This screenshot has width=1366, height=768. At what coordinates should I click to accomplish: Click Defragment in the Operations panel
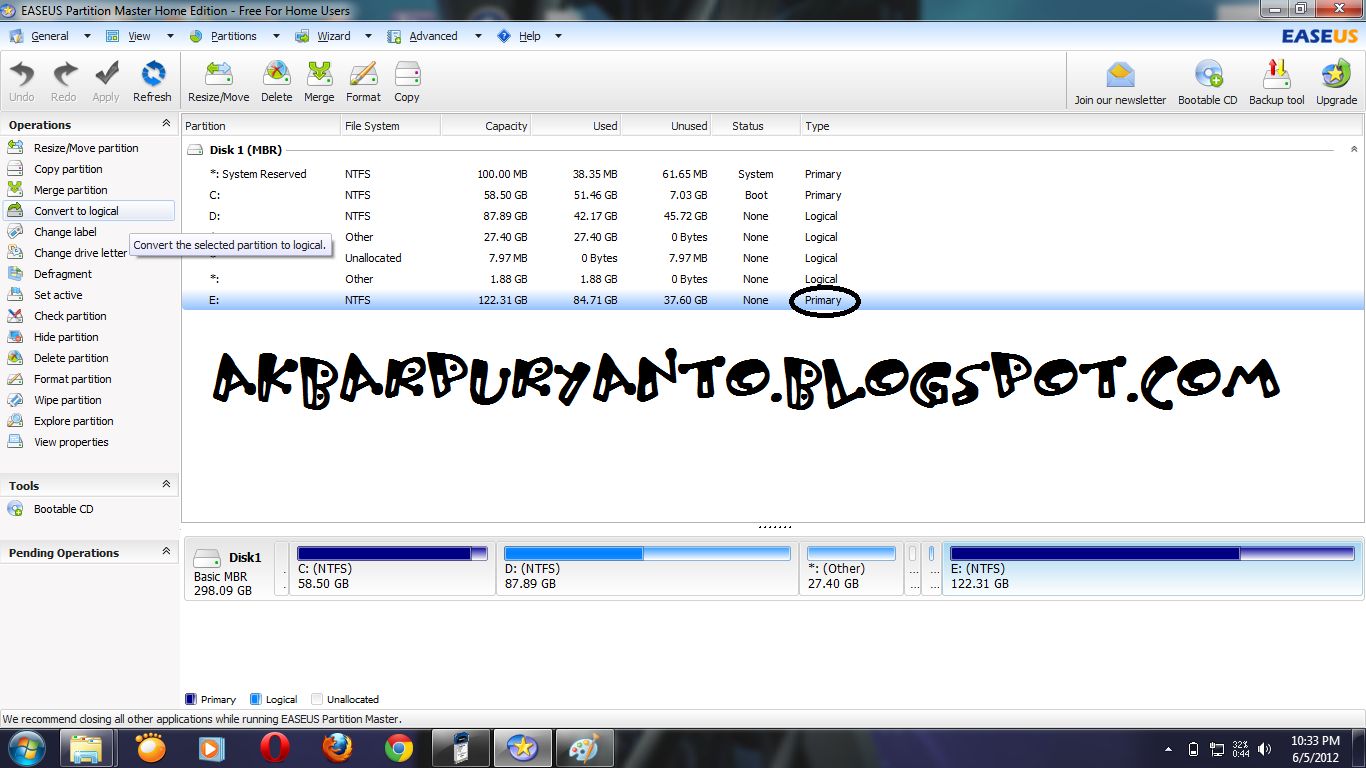[62, 273]
